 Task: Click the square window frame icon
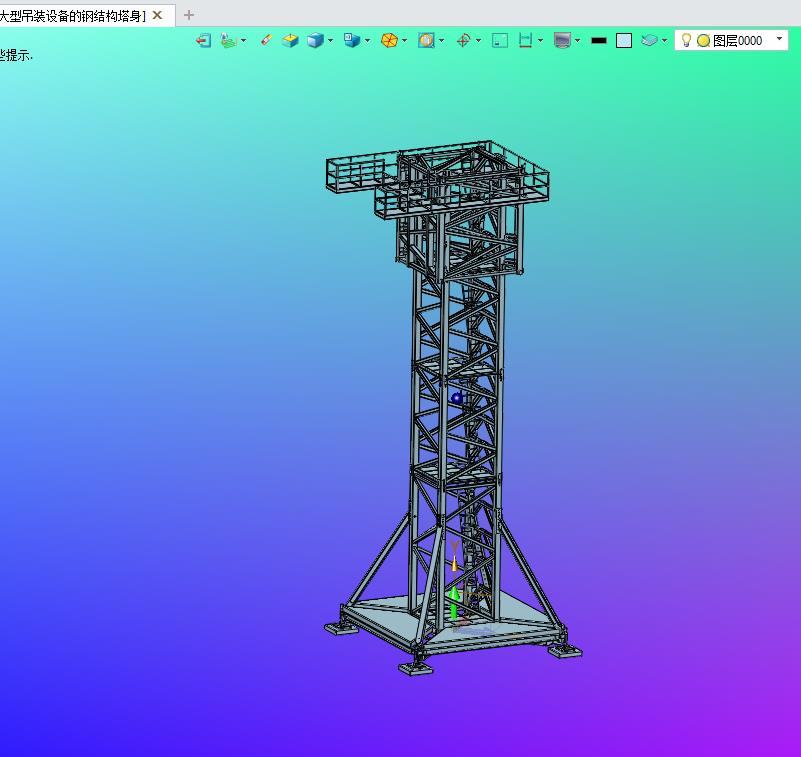point(500,41)
